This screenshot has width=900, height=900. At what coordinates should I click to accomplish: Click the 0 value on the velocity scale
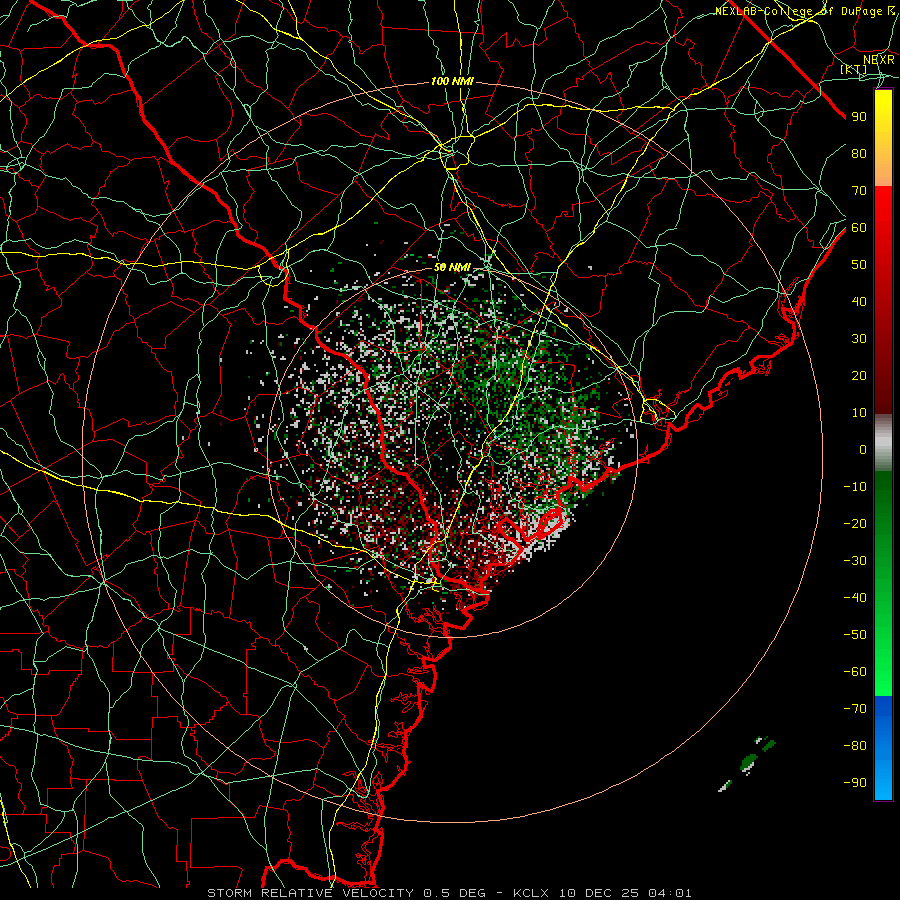tap(863, 450)
